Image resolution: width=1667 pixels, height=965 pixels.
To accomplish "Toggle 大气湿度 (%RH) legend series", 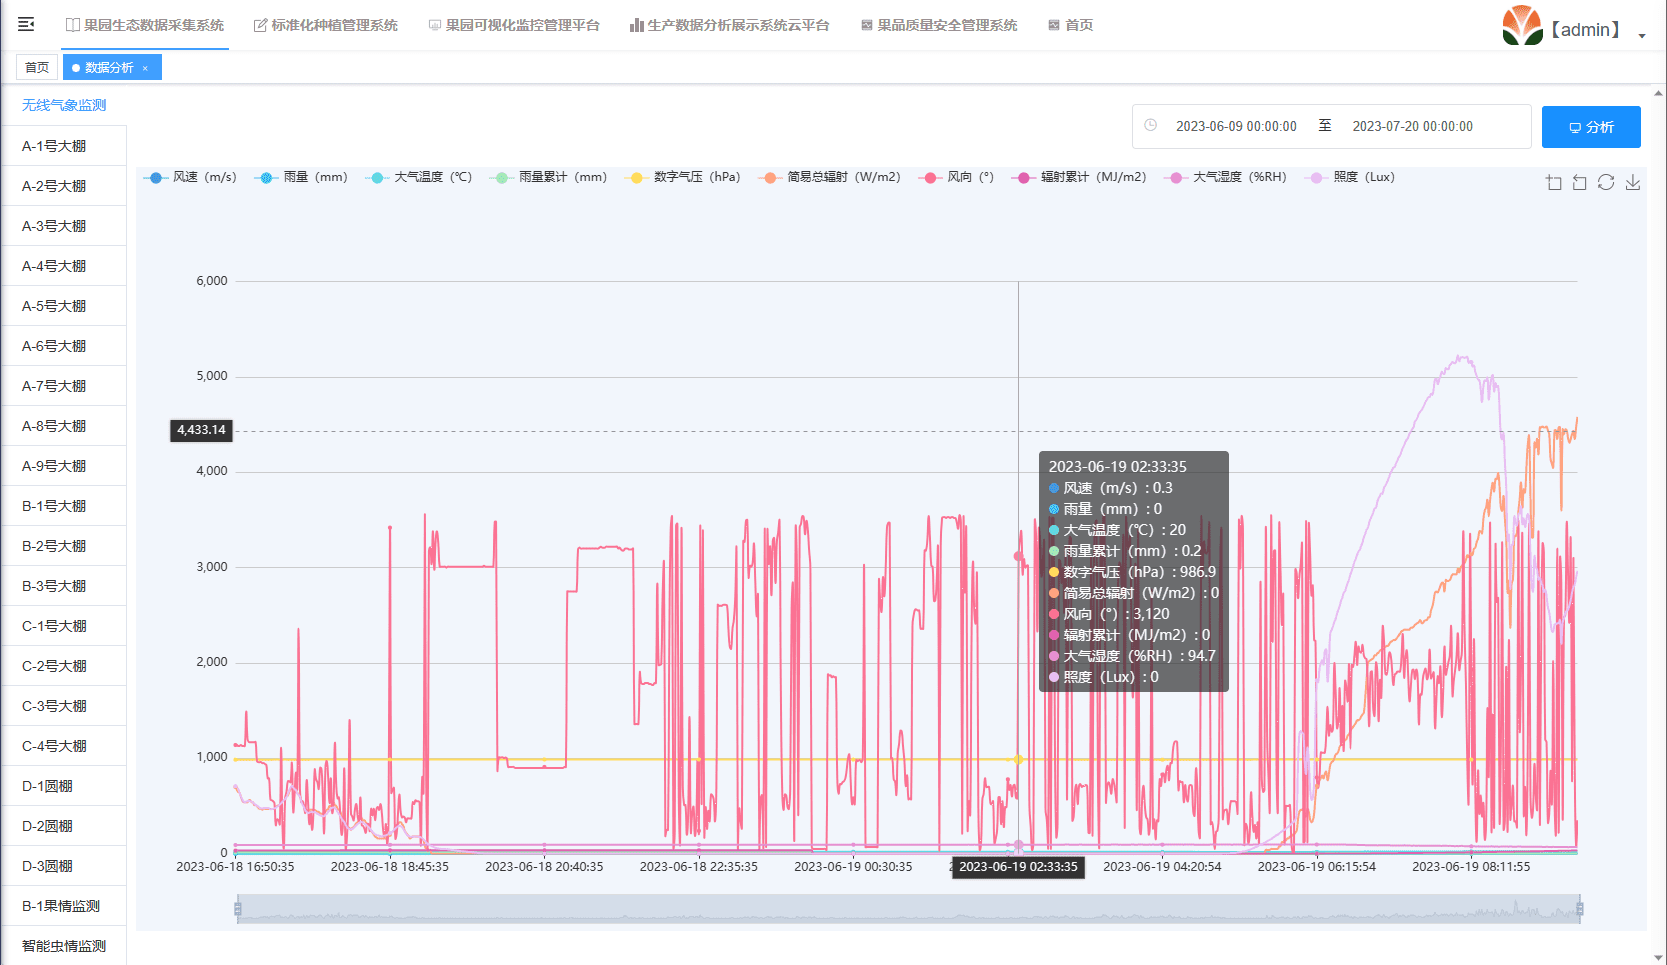I will click(x=1226, y=177).
